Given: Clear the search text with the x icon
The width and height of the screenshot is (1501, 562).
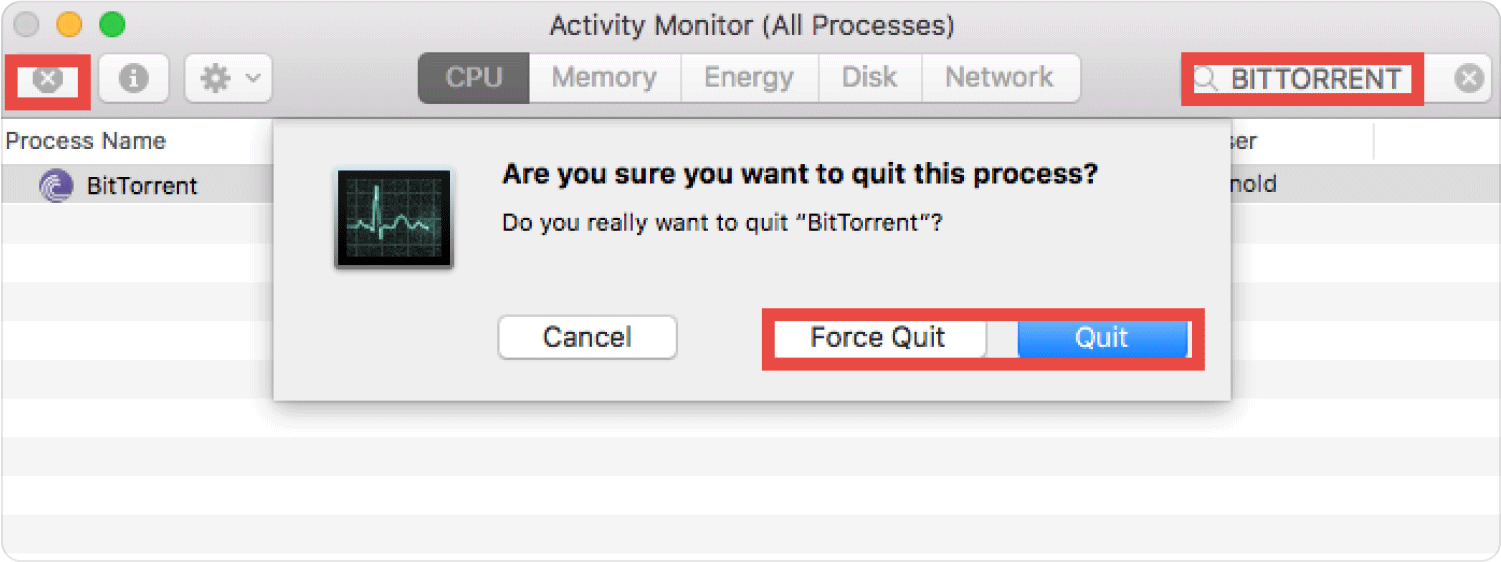Looking at the screenshot, I should pos(1468,79).
